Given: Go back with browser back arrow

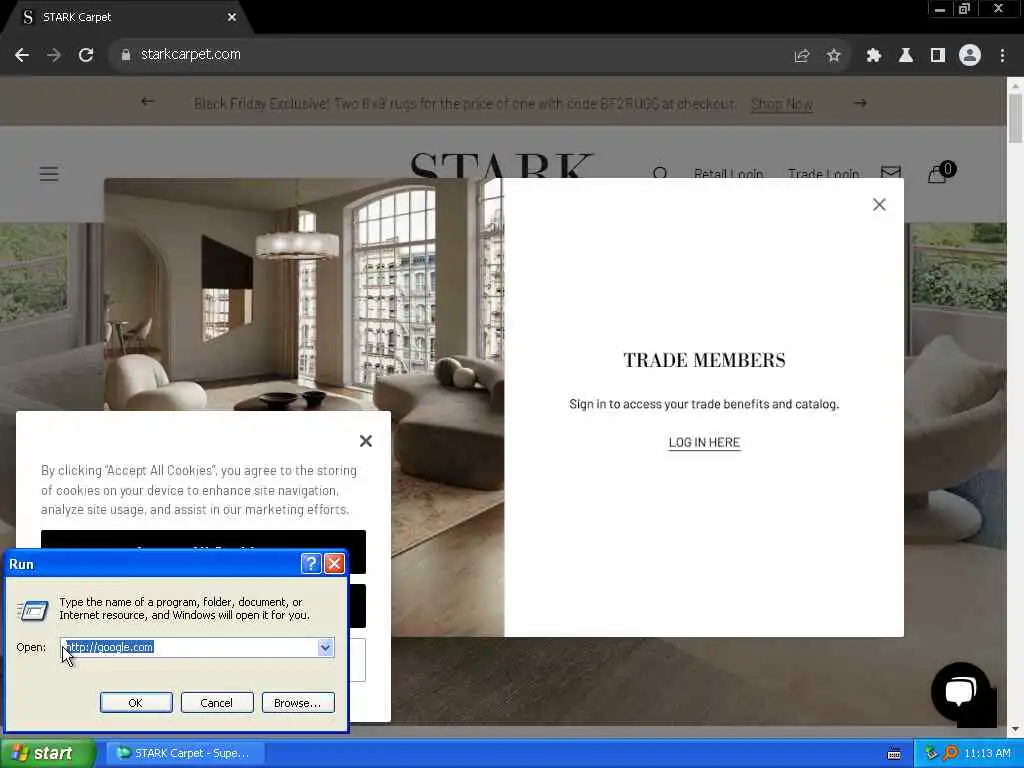Looking at the screenshot, I should pyautogui.click(x=22, y=55).
